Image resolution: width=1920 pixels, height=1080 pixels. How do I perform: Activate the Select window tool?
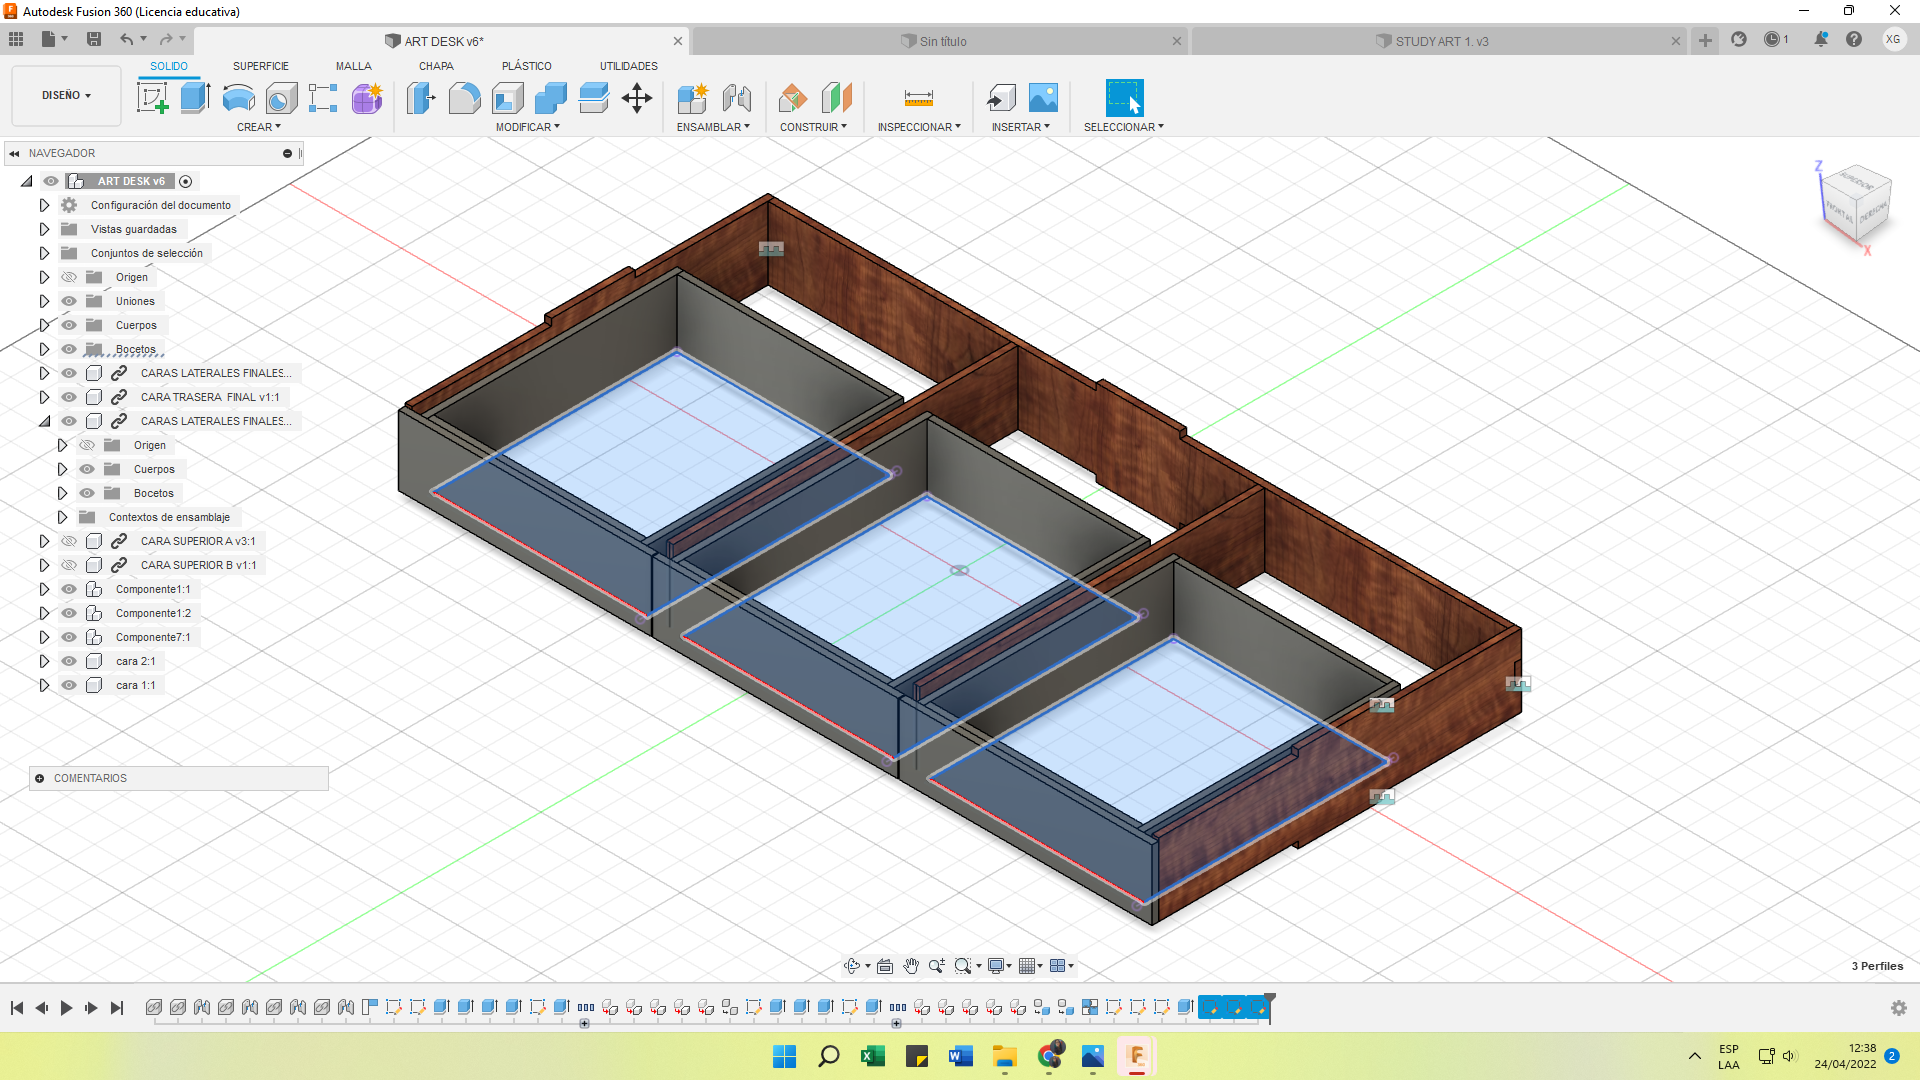pos(1124,98)
